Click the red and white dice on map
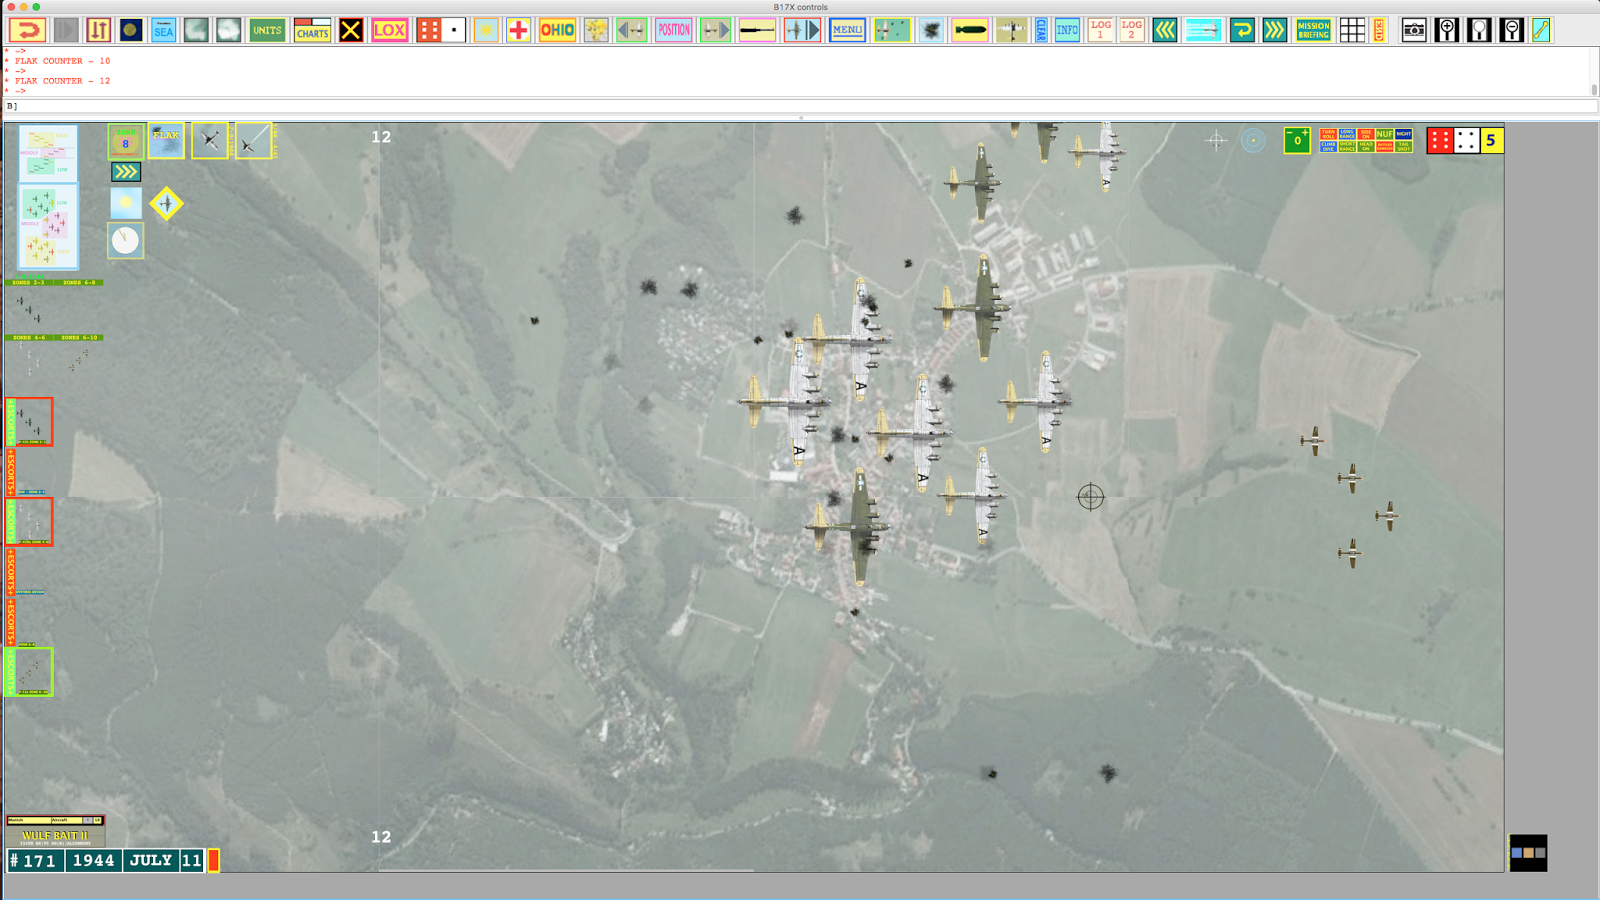1600x900 pixels. click(1453, 140)
